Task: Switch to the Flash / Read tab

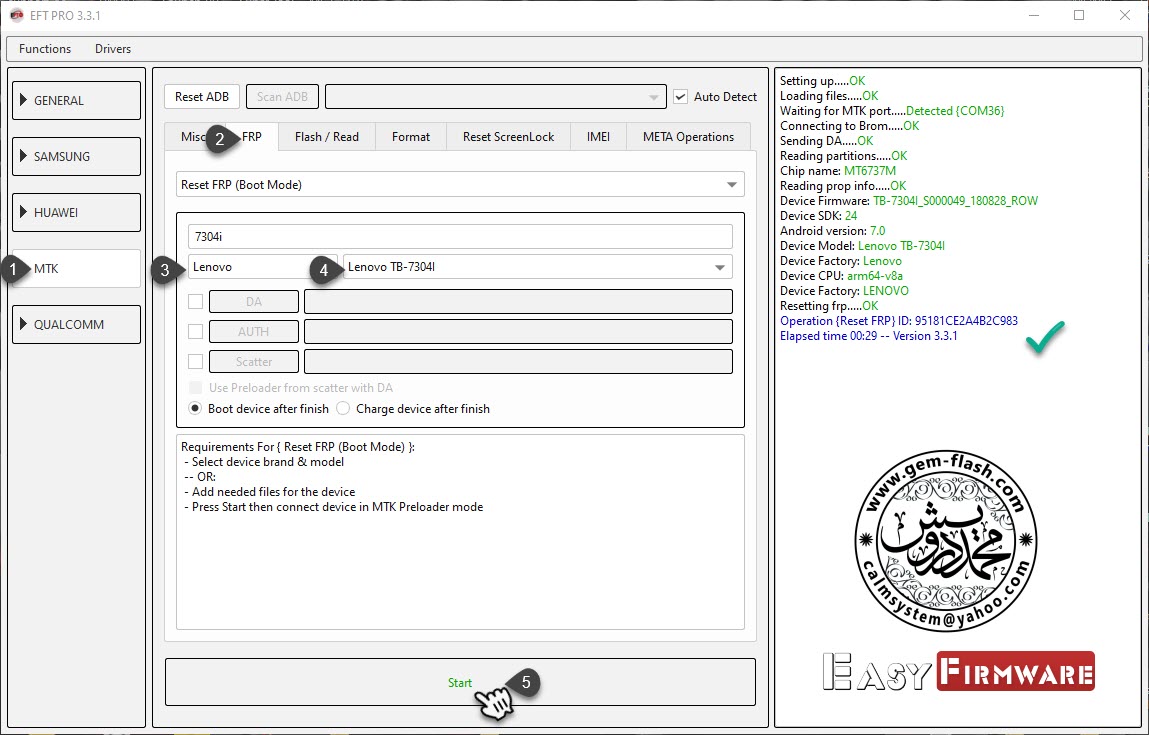Action: [327, 137]
